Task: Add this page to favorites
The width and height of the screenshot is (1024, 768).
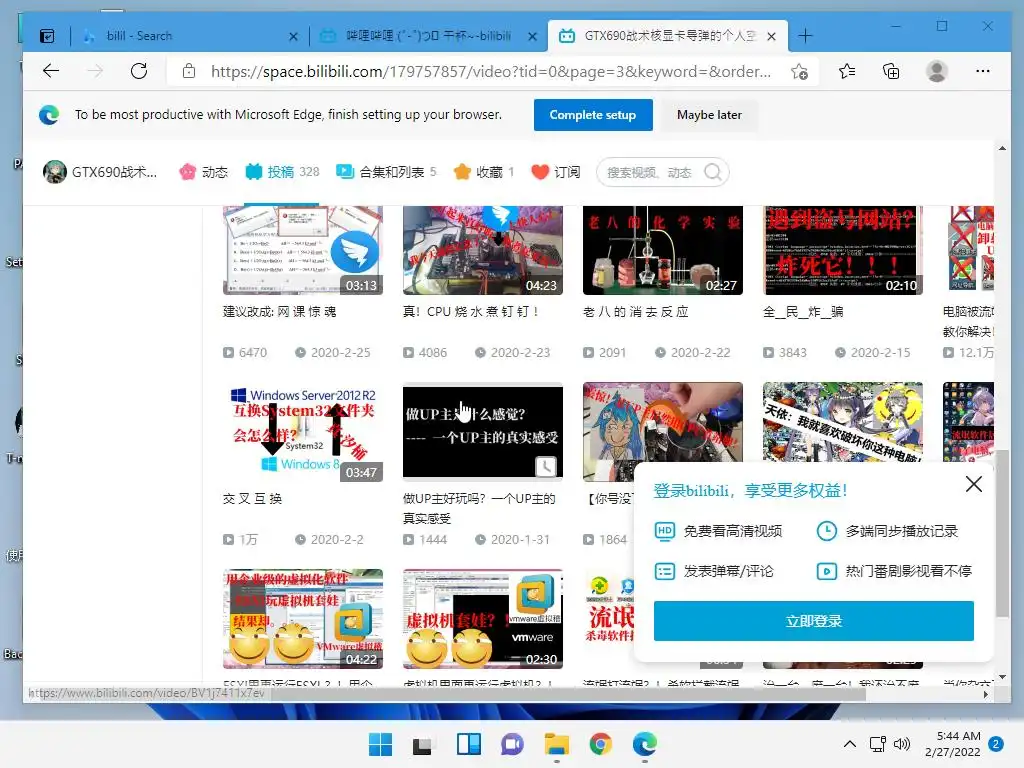Action: [799, 71]
